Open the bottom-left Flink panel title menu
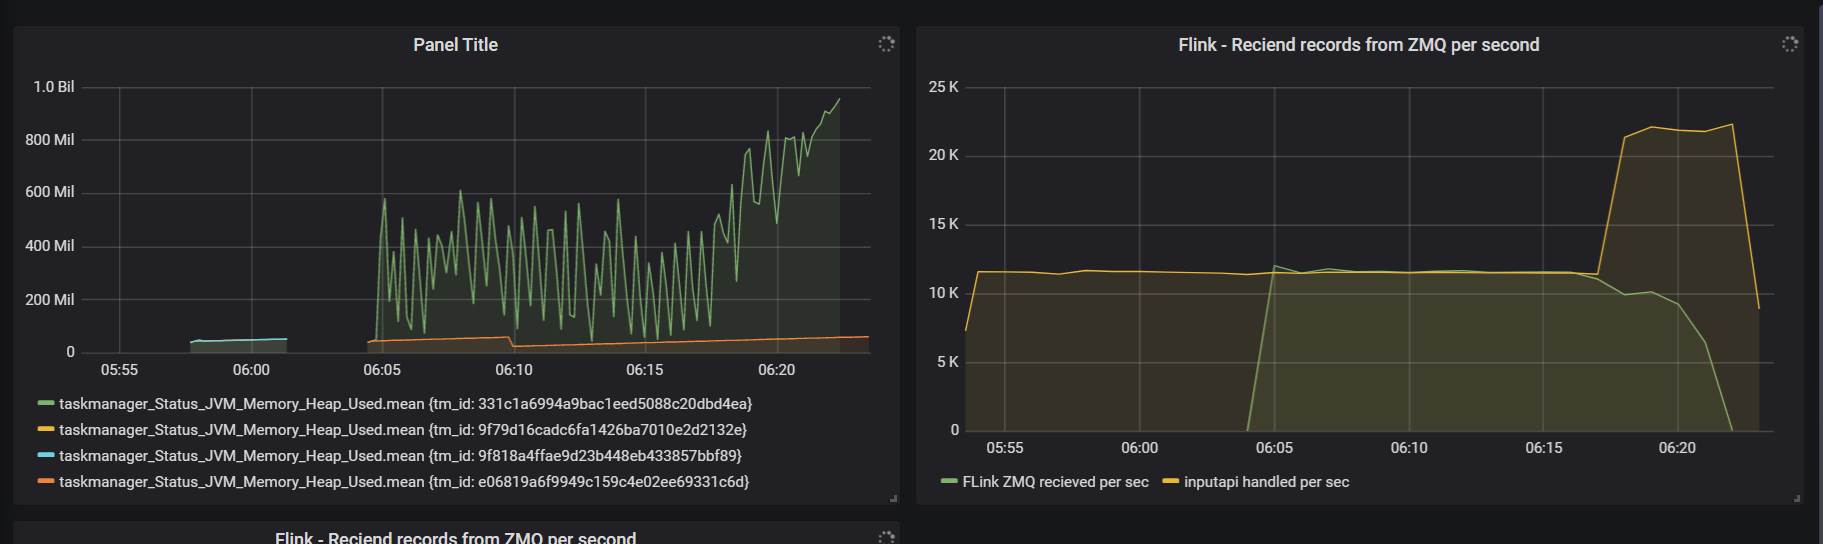Viewport: 1823px width, 544px height. 455,538
